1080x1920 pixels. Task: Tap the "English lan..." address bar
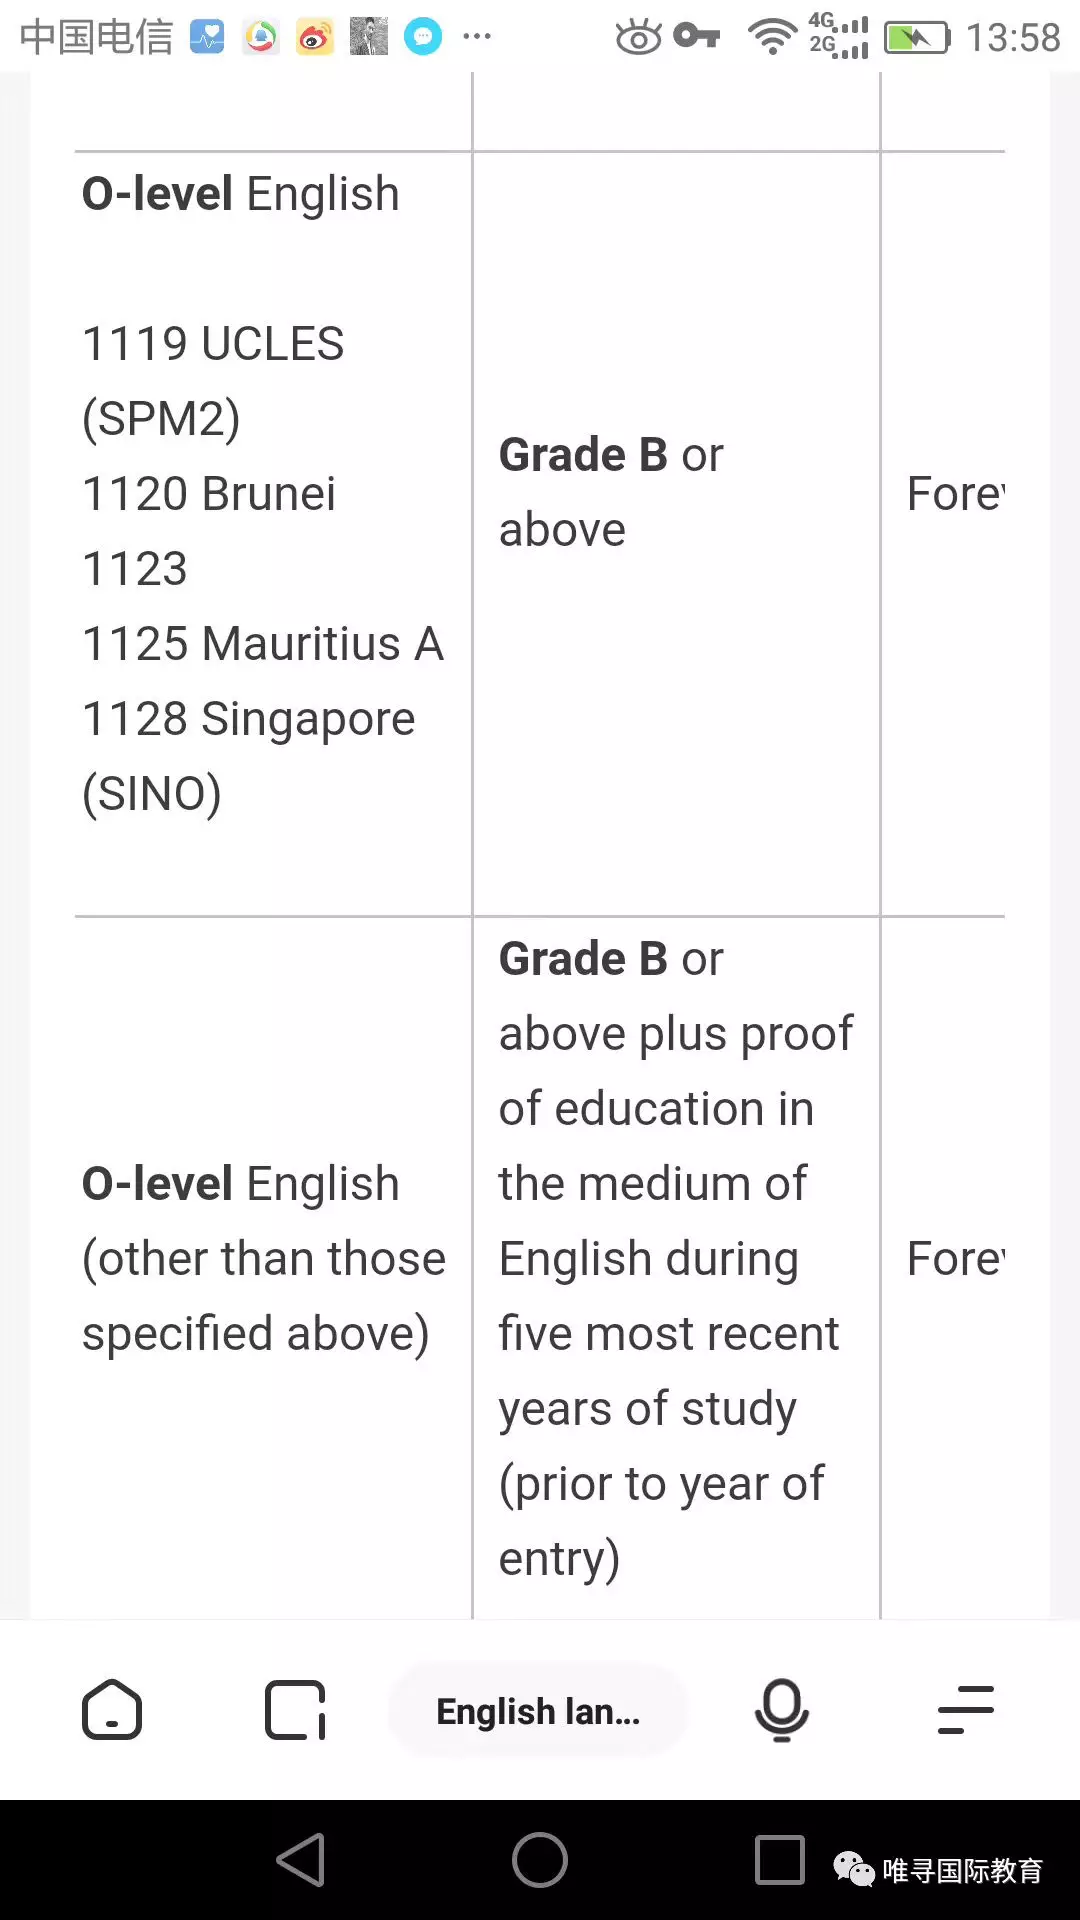[538, 1711]
